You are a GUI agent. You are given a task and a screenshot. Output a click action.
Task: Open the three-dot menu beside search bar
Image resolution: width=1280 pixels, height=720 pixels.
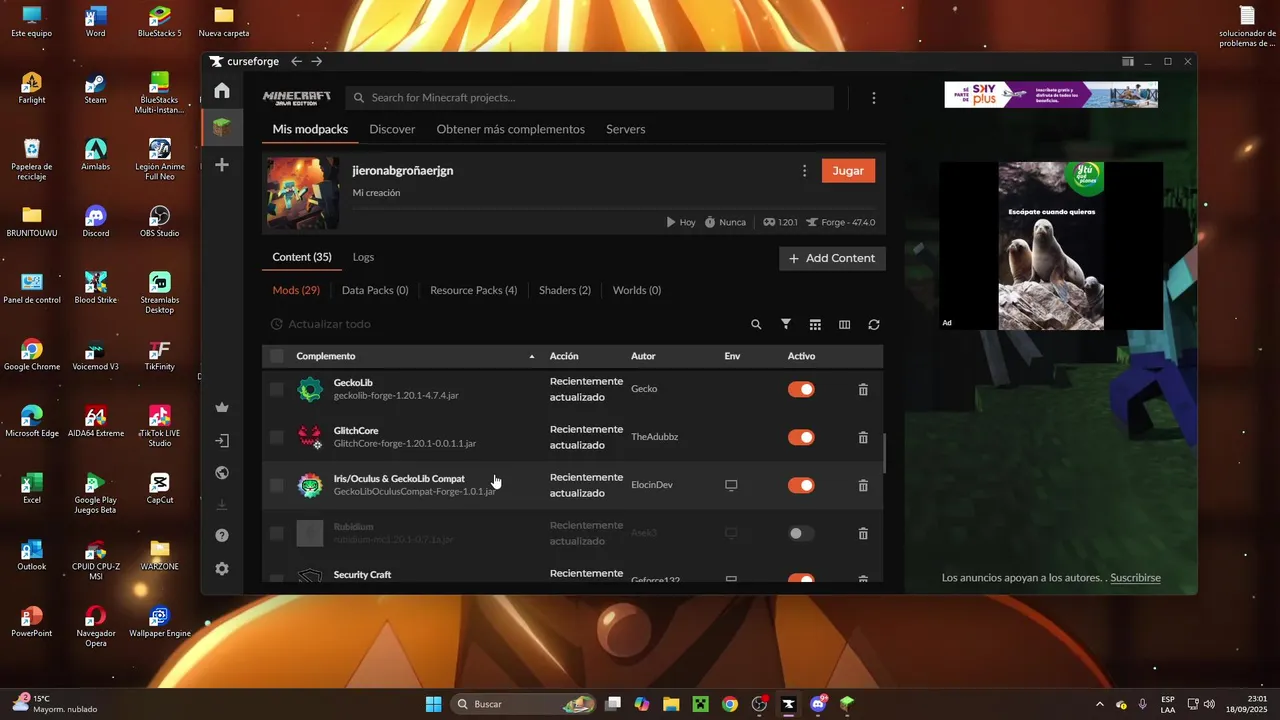[874, 98]
